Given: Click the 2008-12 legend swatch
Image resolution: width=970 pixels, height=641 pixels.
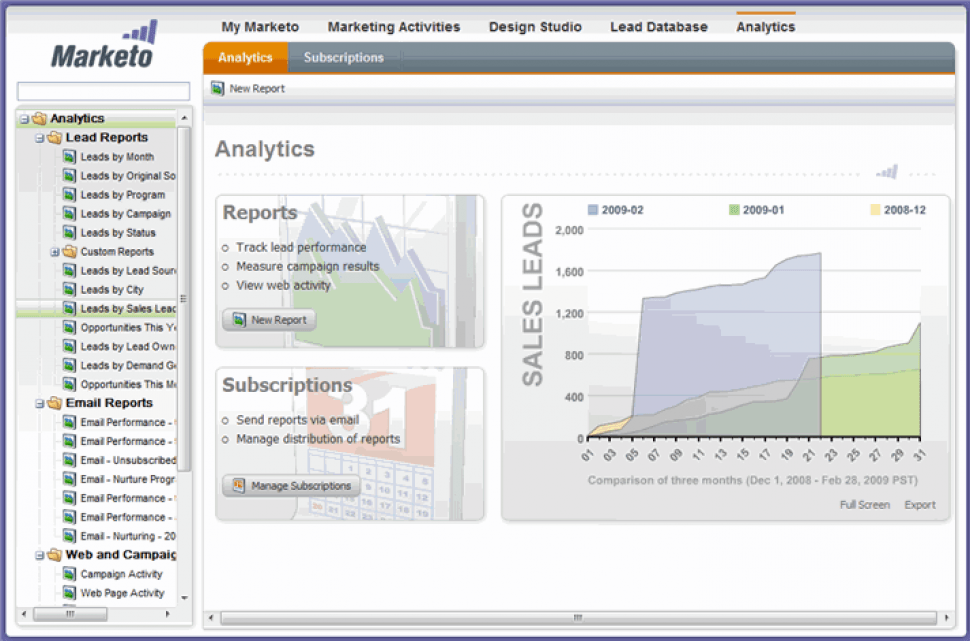Looking at the screenshot, I should coord(875,210).
